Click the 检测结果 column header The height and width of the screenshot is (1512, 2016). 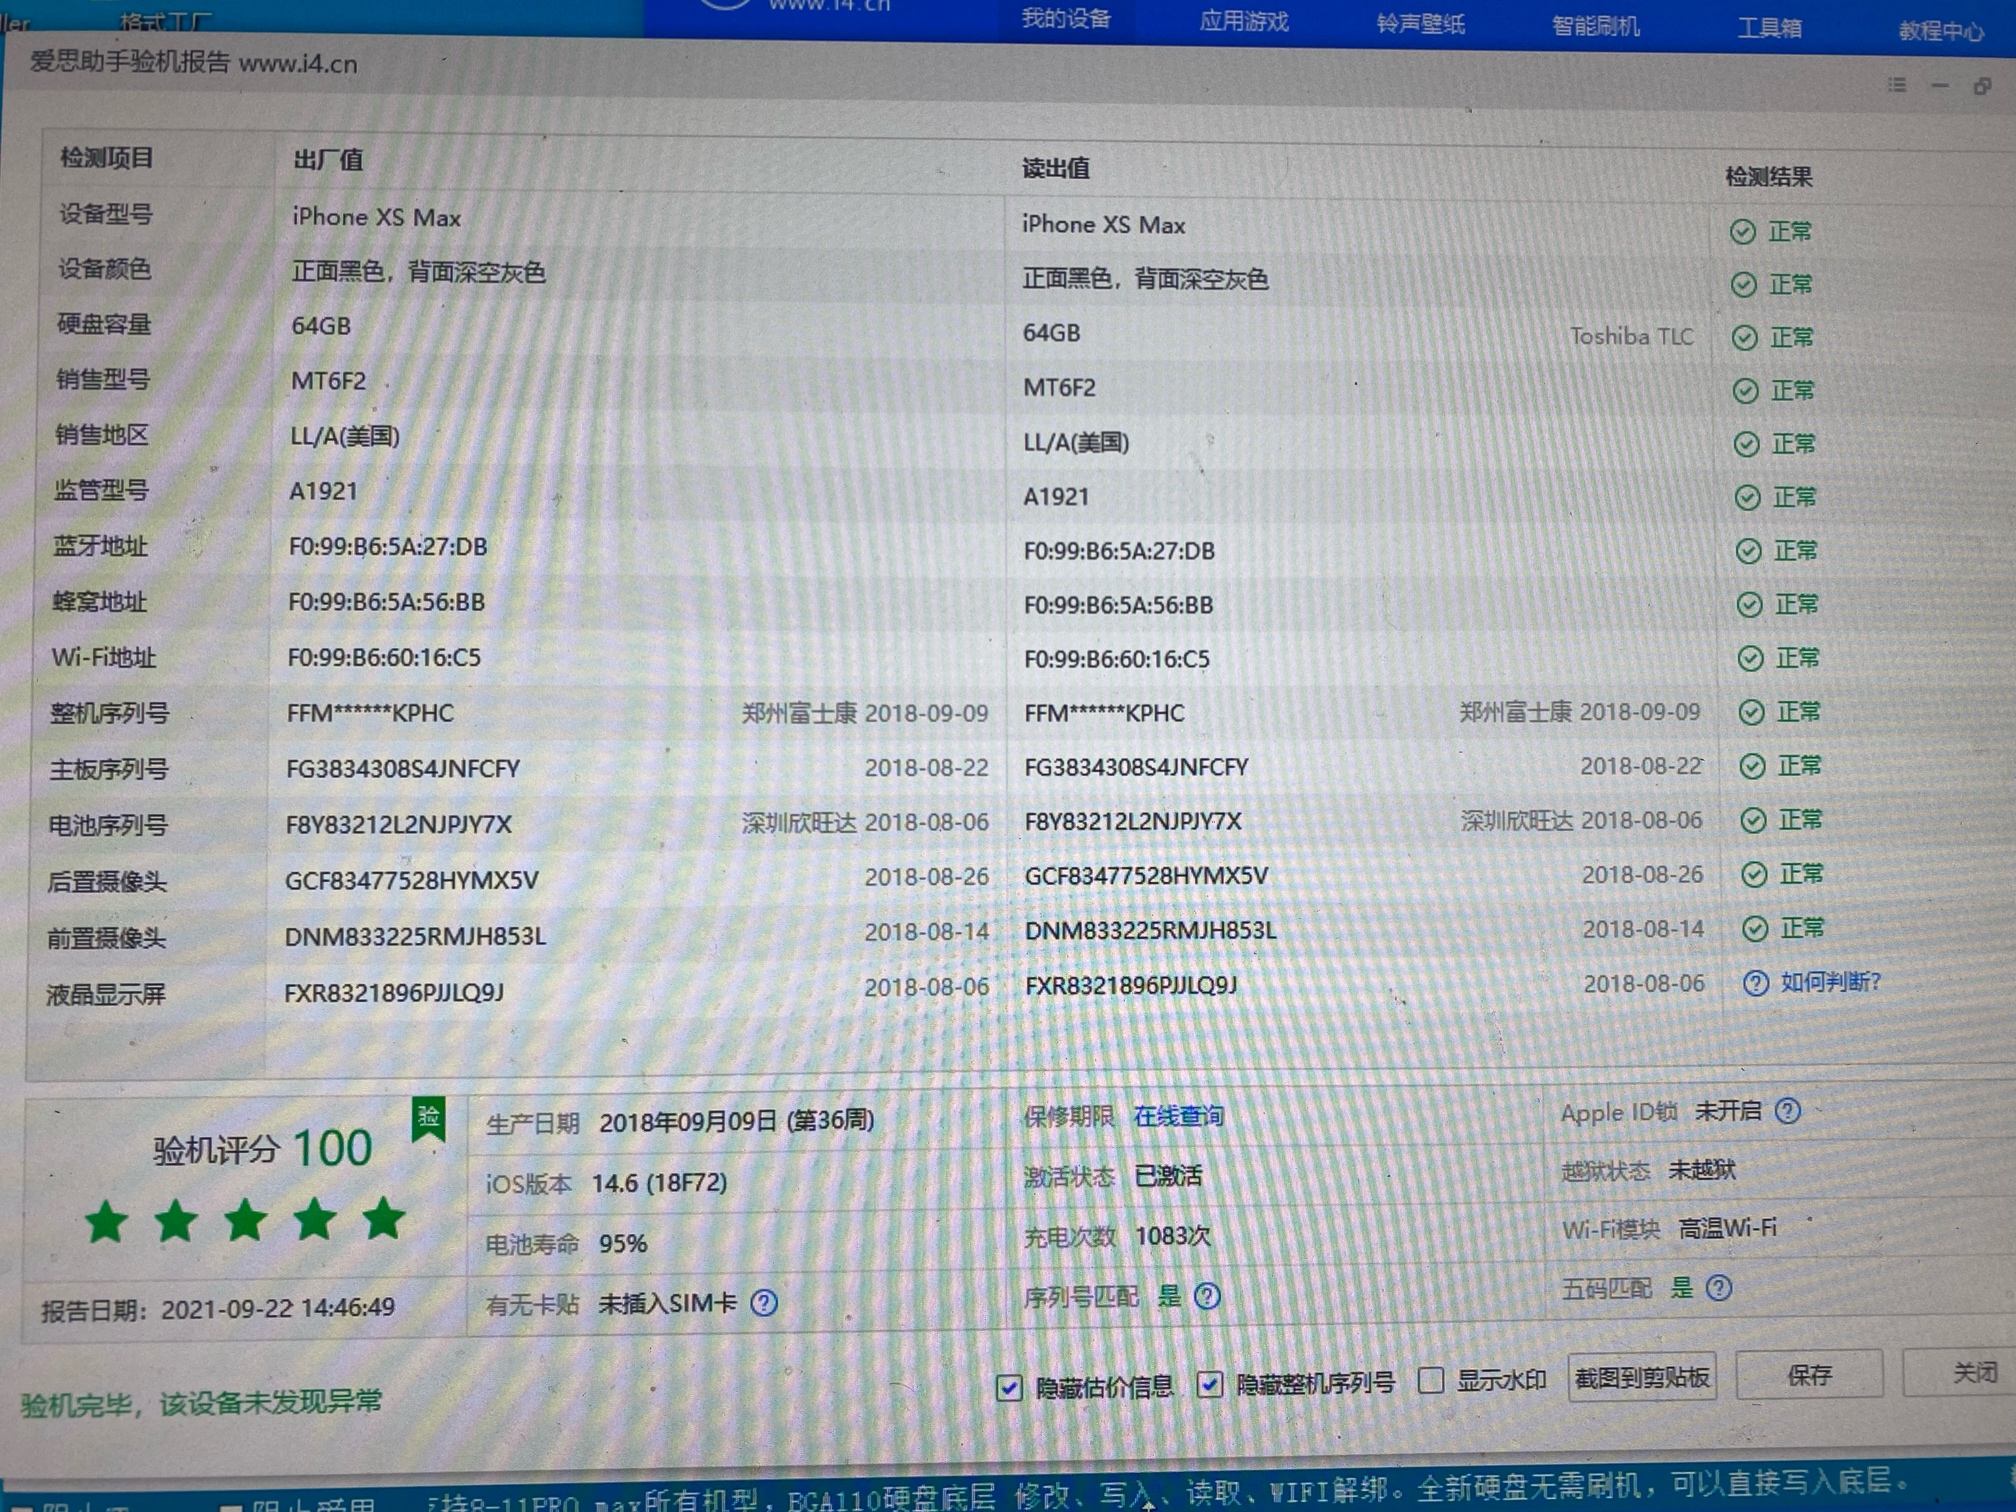(x=1769, y=177)
